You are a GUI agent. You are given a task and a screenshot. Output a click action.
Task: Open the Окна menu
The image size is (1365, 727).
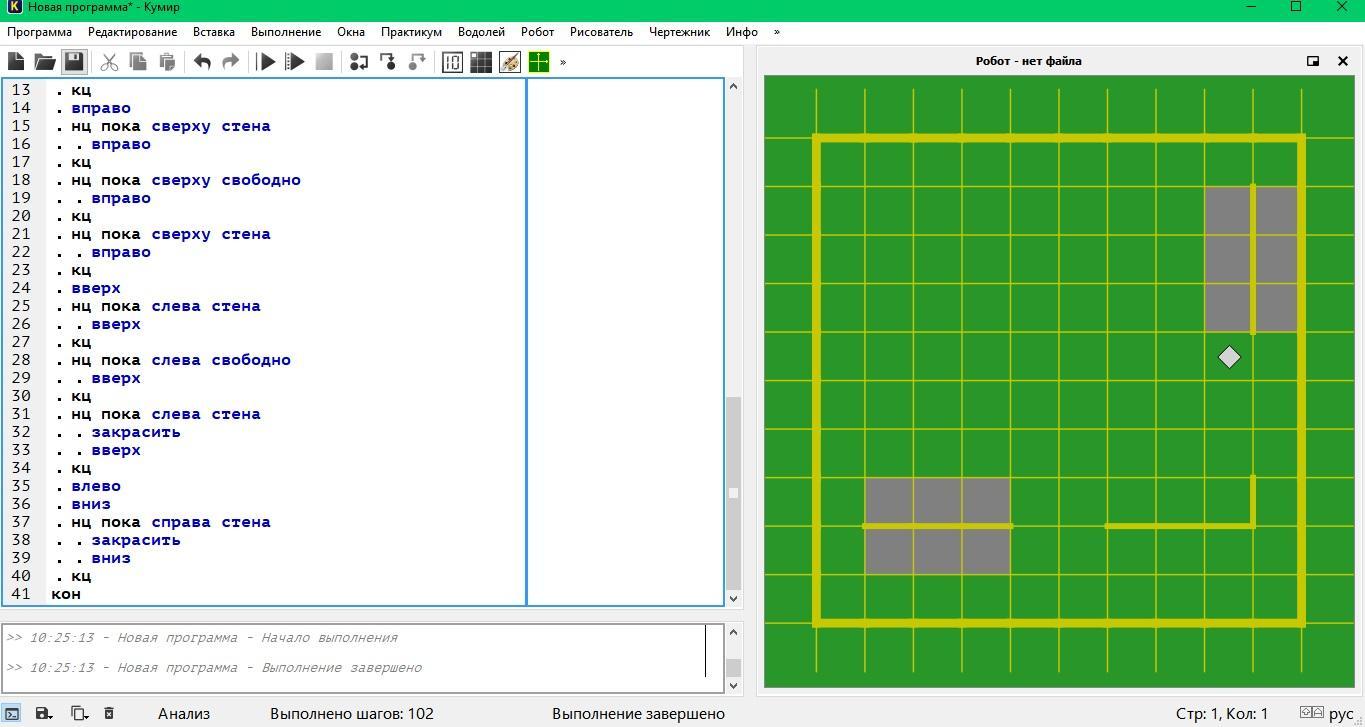click(351, 32)
